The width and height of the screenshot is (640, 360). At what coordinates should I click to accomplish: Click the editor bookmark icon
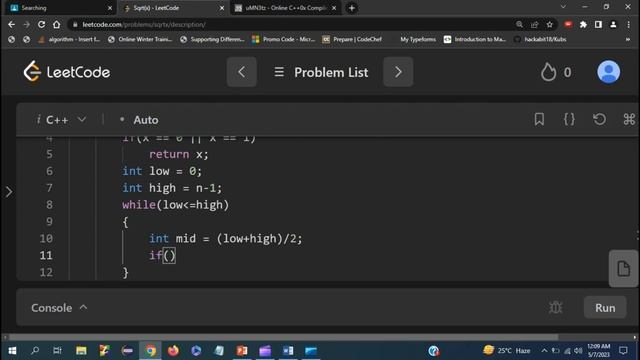click(539, 119)
